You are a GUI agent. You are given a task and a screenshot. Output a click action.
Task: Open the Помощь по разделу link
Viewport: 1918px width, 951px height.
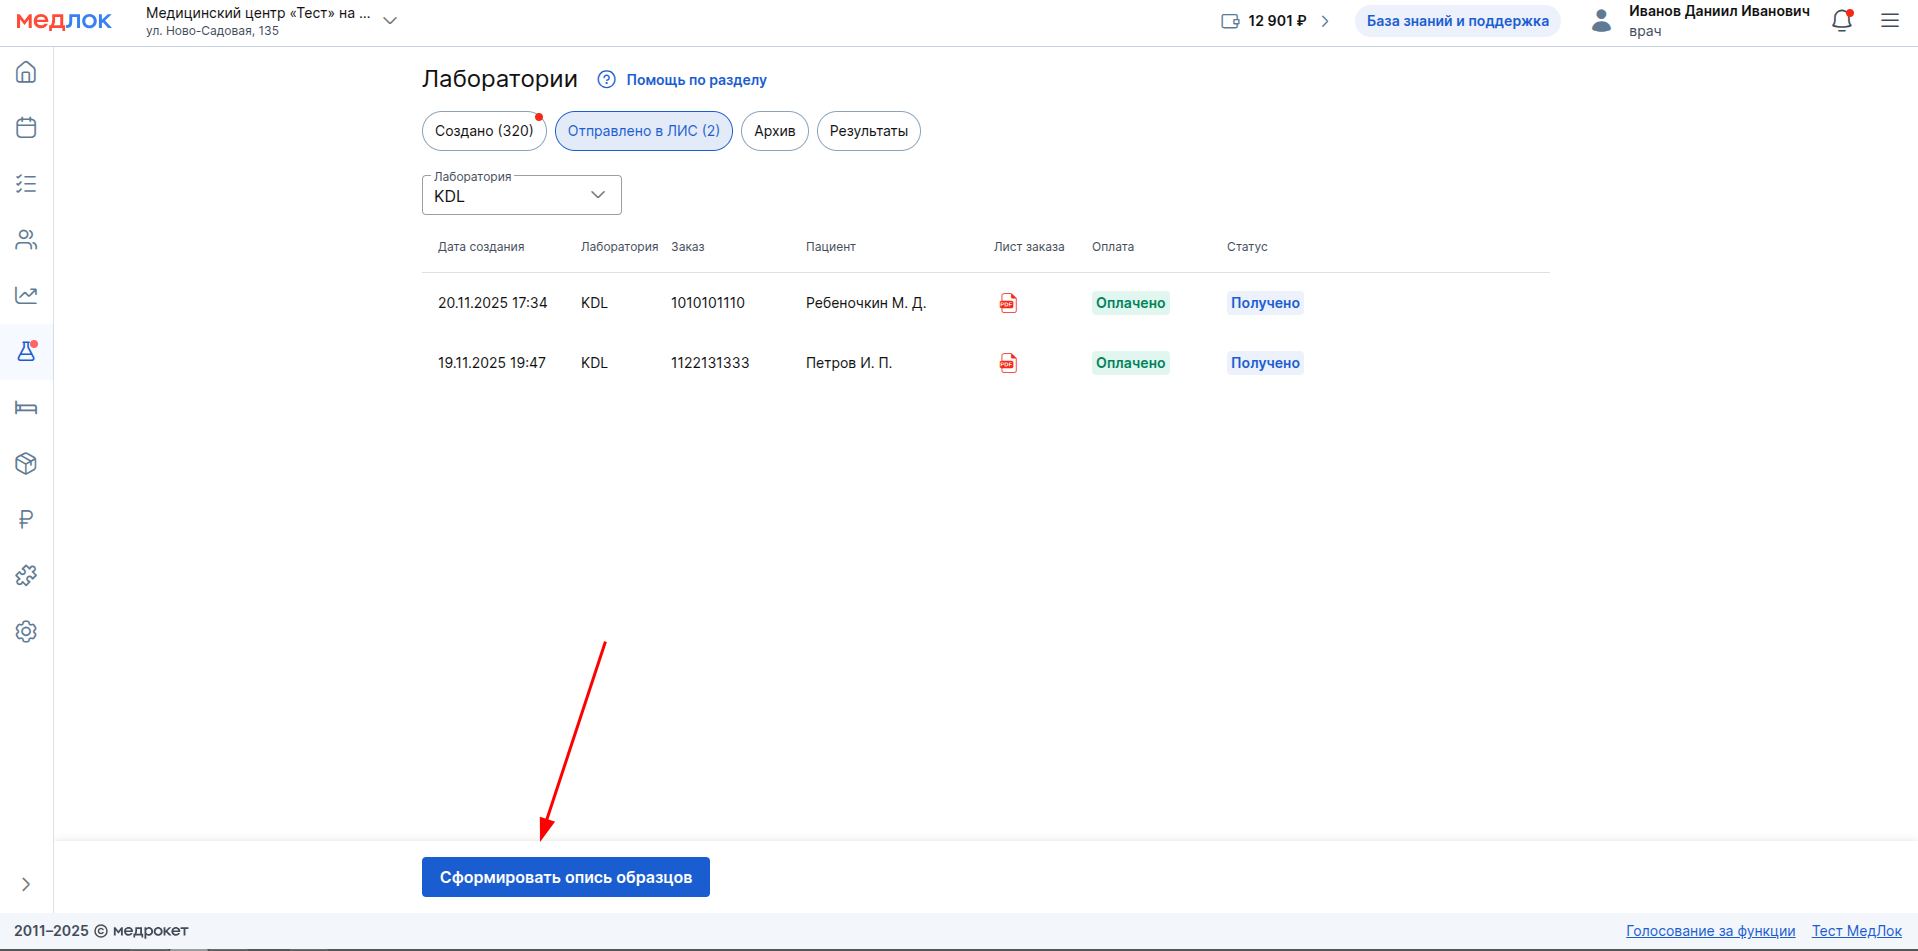[696, 80]
